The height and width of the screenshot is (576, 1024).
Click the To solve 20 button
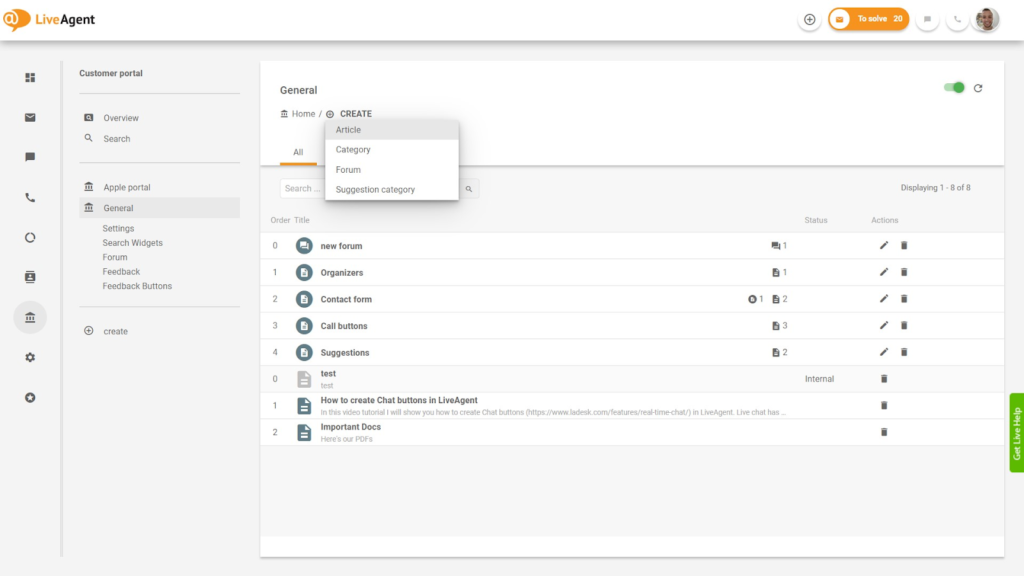869,20
